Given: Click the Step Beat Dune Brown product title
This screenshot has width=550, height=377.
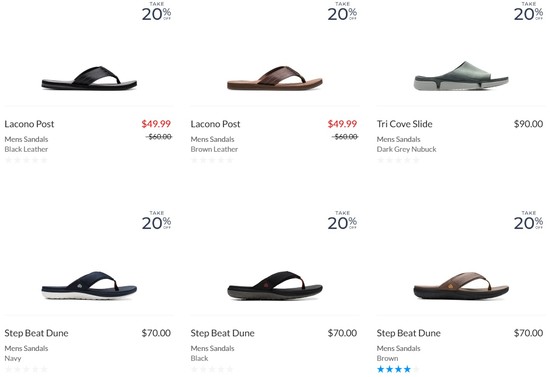Looking at the screenshot, I should [x=409, y=333].
